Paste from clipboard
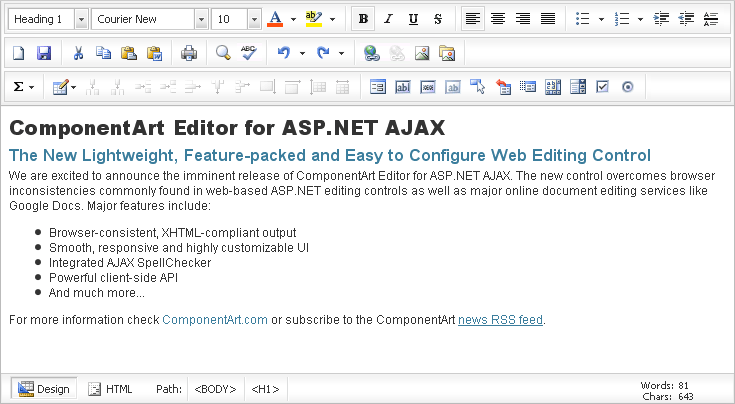Viewport: 735px width, 404px height. (128, 53)
